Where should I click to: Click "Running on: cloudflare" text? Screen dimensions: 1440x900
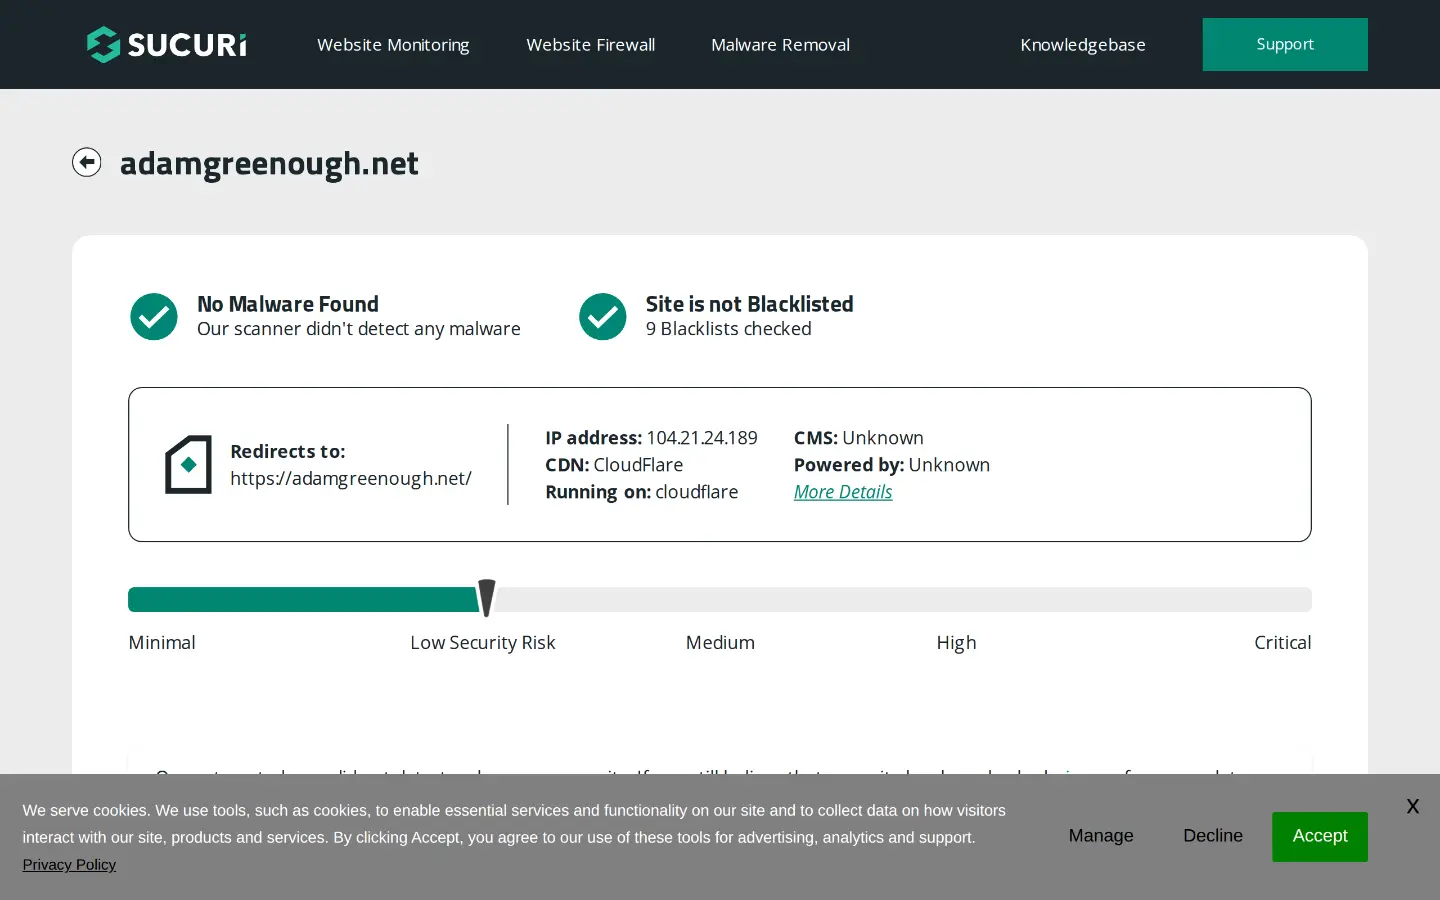pyautogui.click(x=642, y=492)
